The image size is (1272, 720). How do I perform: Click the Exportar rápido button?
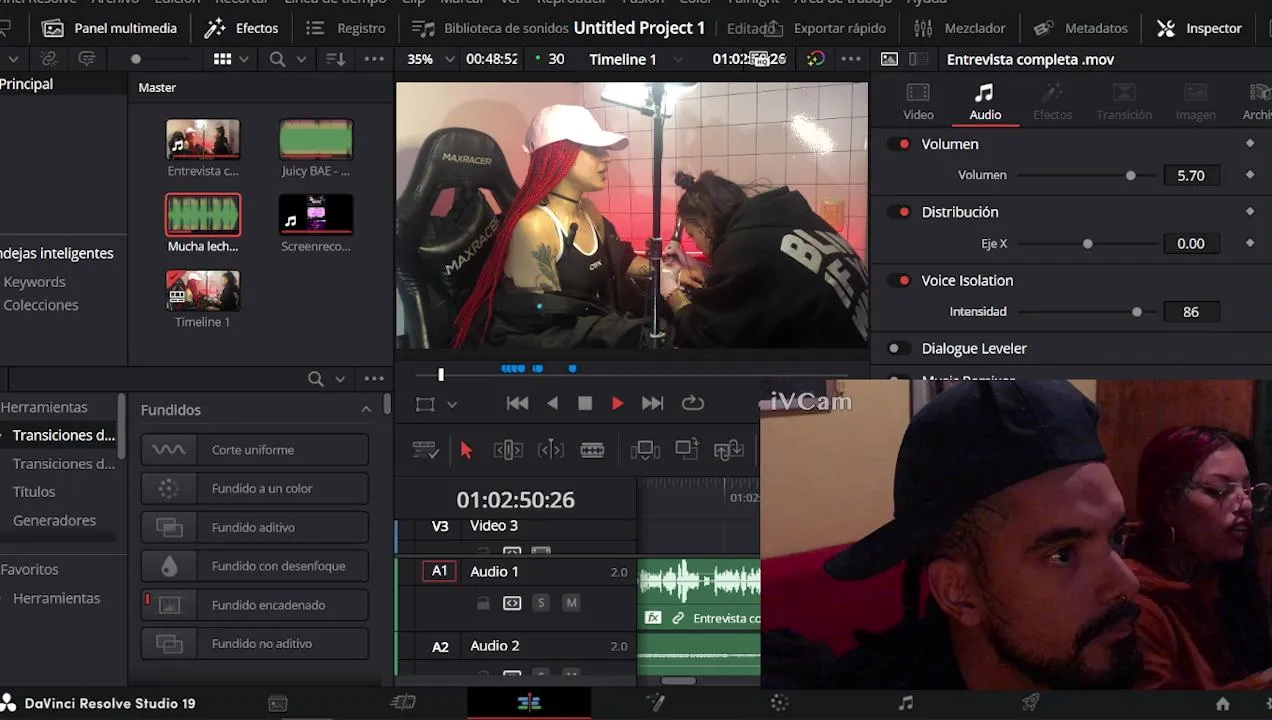click(x=827, y=28)
